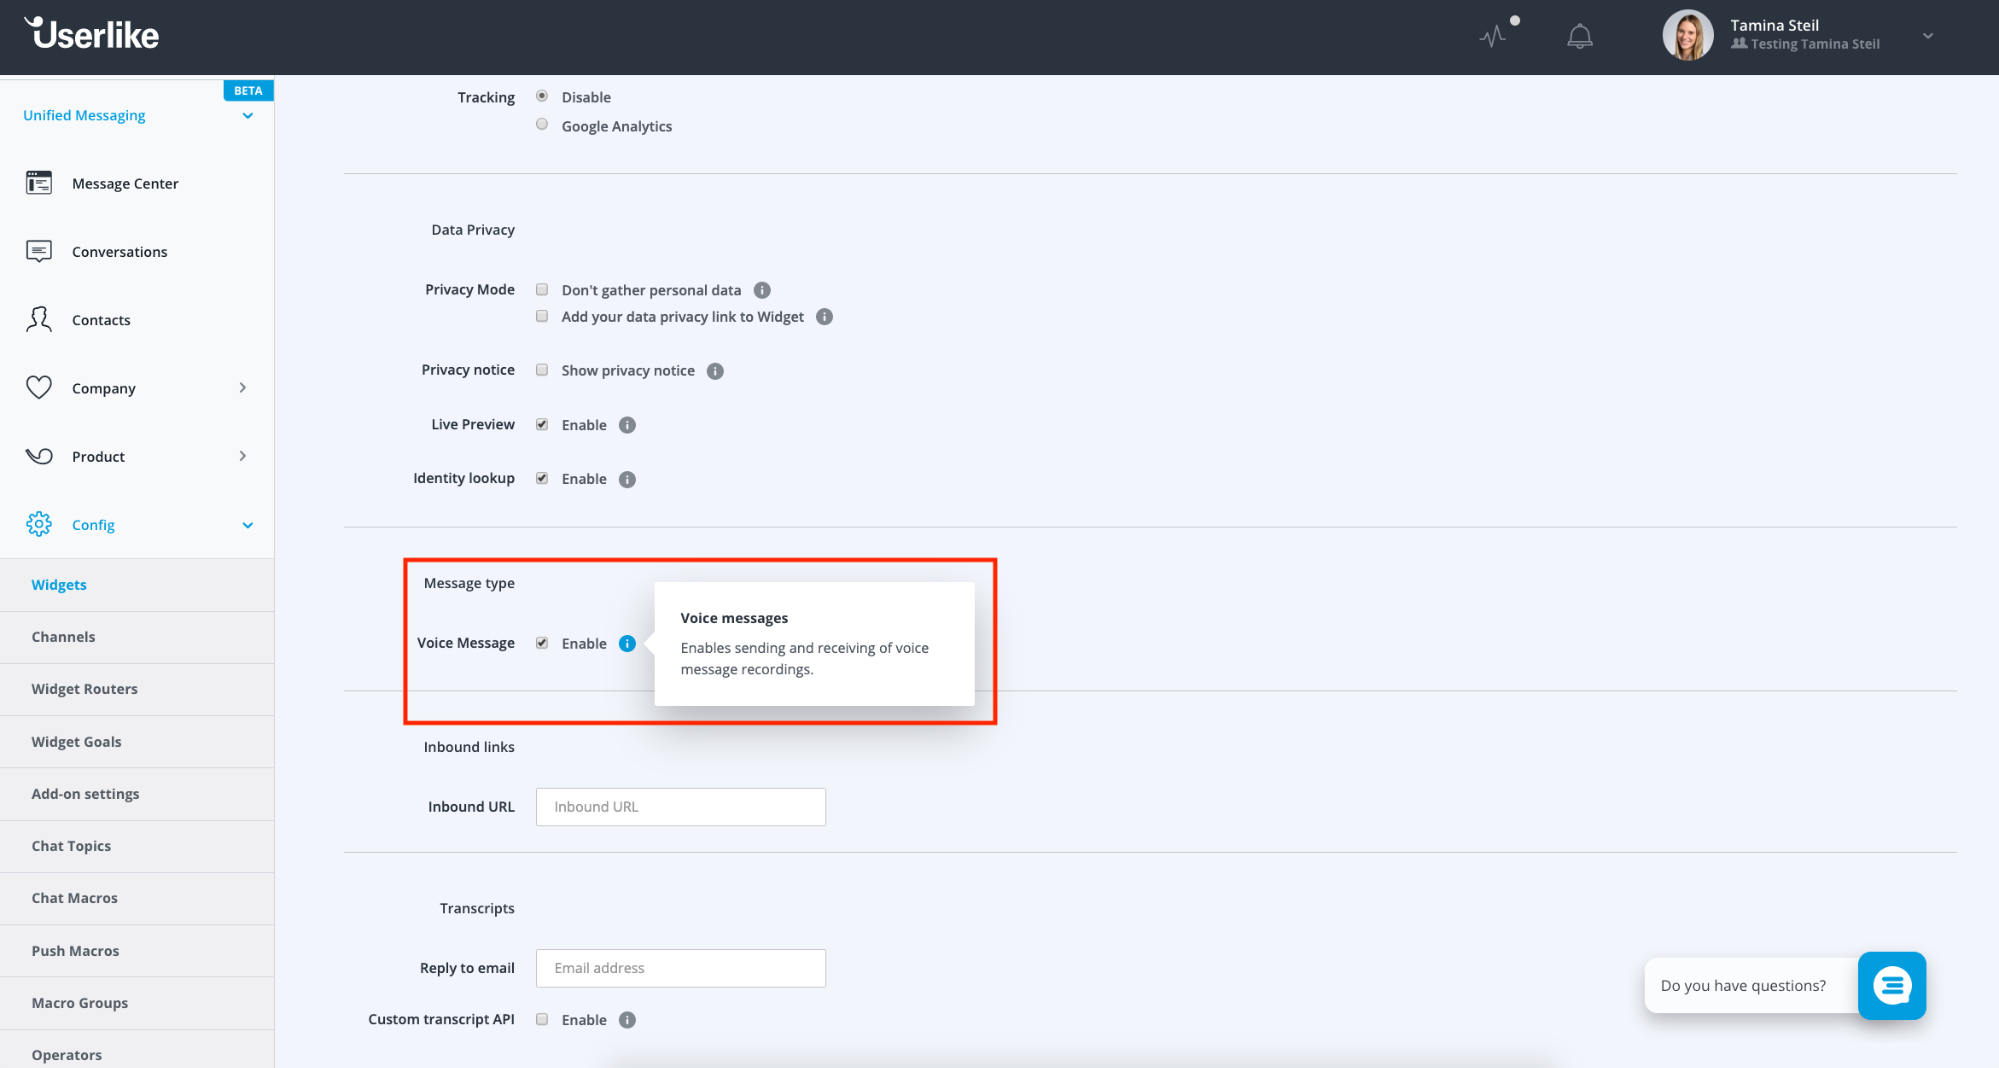Collapse the Config section chevron

click(x=248, y=525)
